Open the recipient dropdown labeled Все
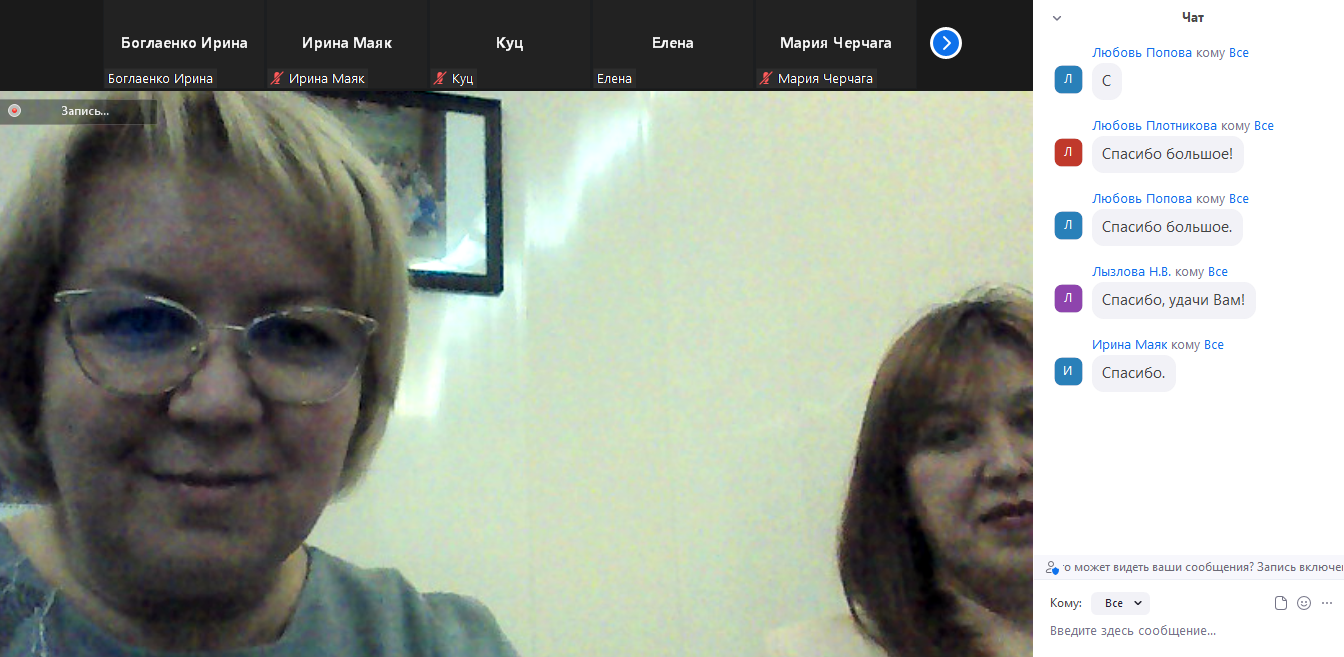Screen dimensions: 1344x657 (x=1121, y=603)
